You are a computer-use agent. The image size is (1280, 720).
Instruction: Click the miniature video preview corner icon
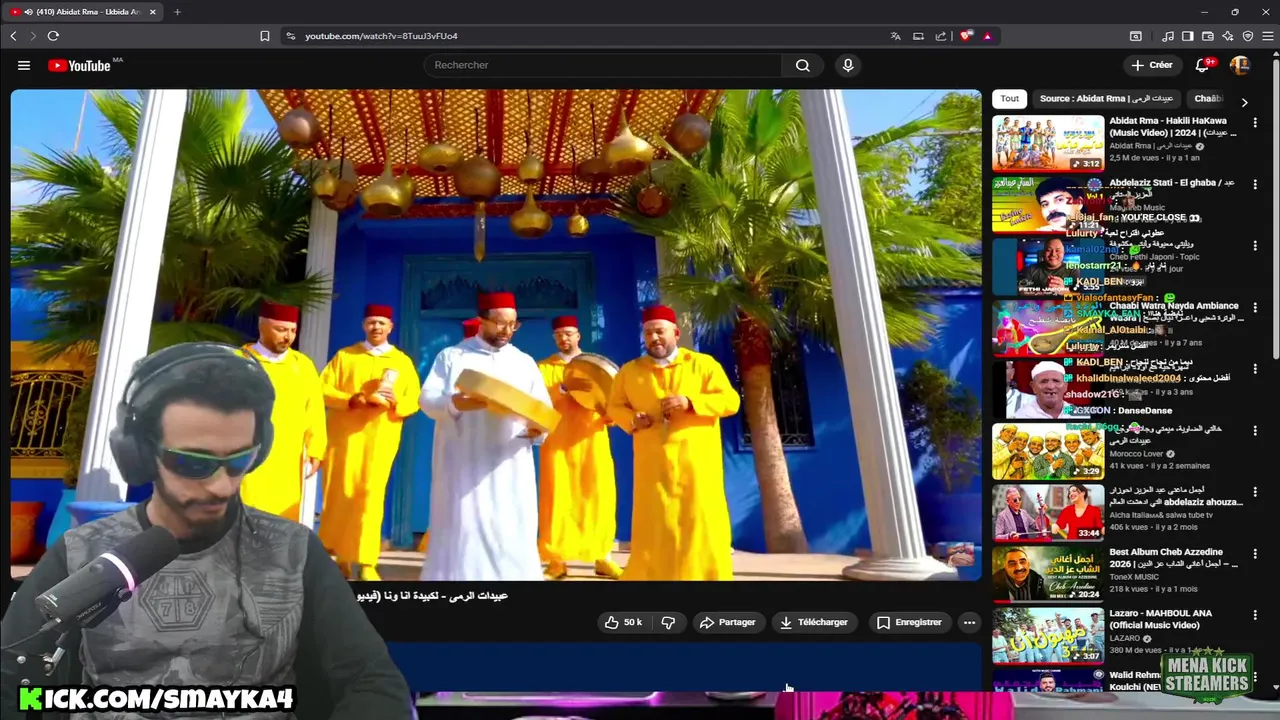pyautogui.click(x=959, y=554)
